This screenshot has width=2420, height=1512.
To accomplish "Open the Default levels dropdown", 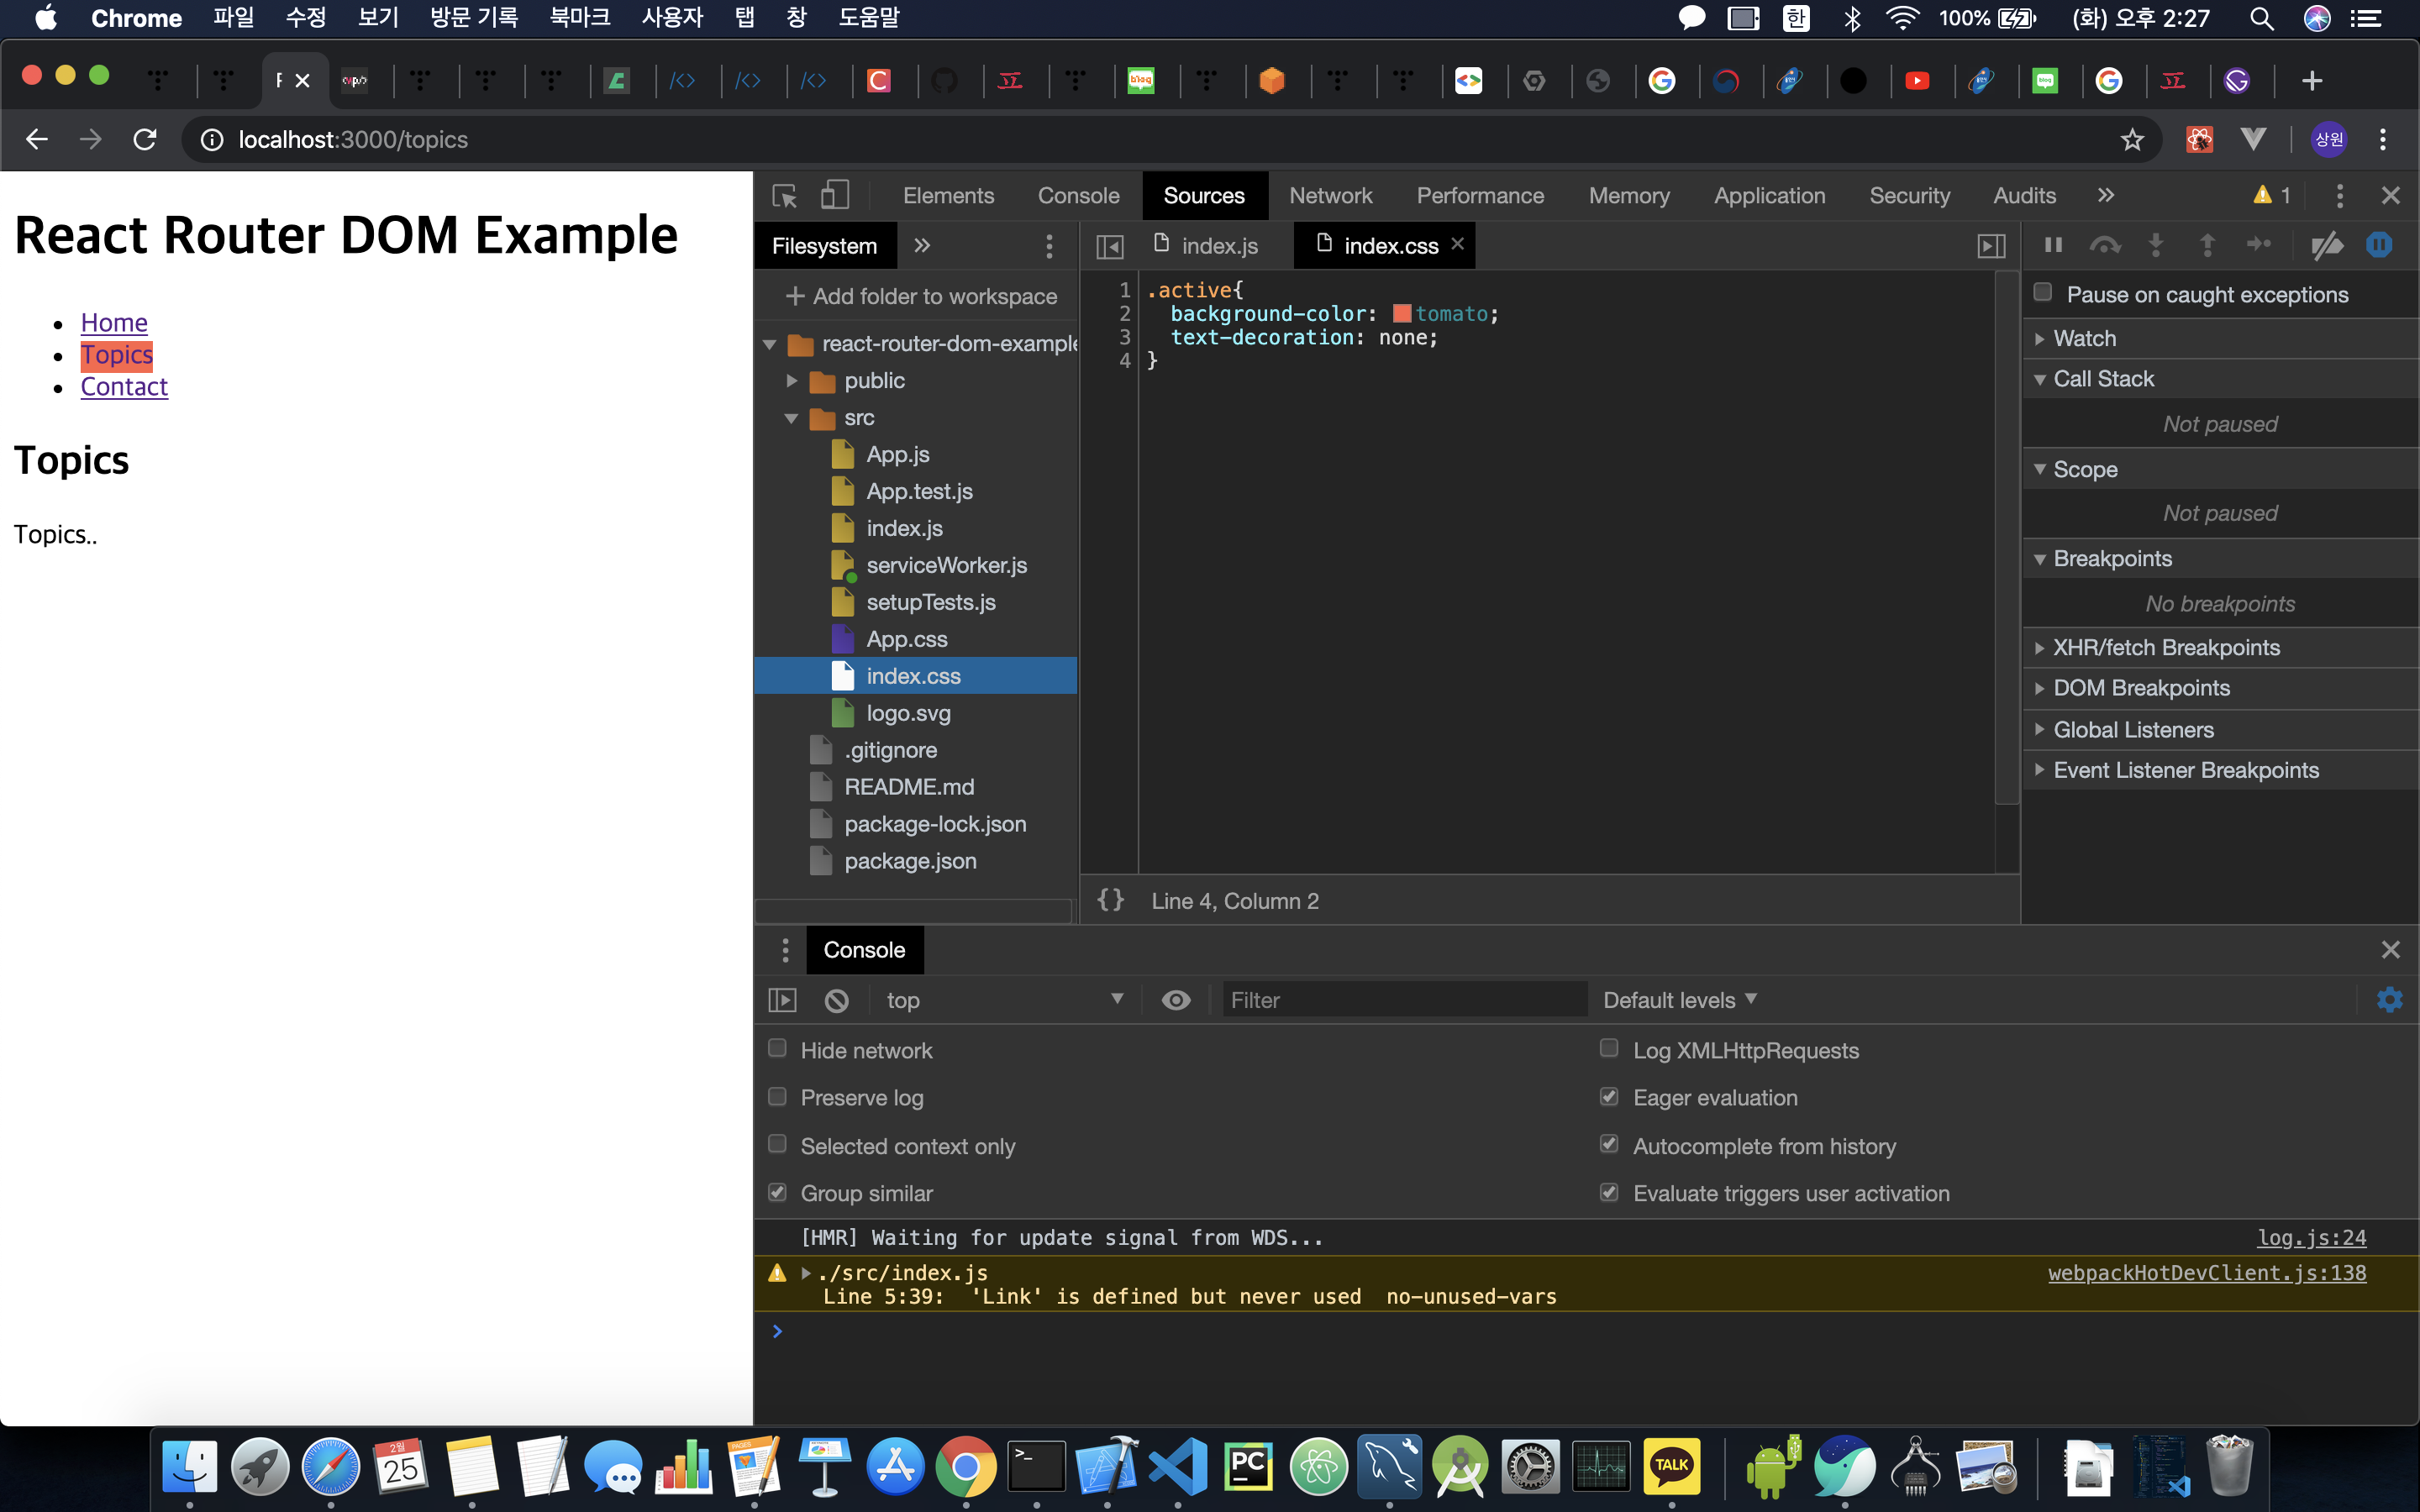I will pos(1679,1000).
